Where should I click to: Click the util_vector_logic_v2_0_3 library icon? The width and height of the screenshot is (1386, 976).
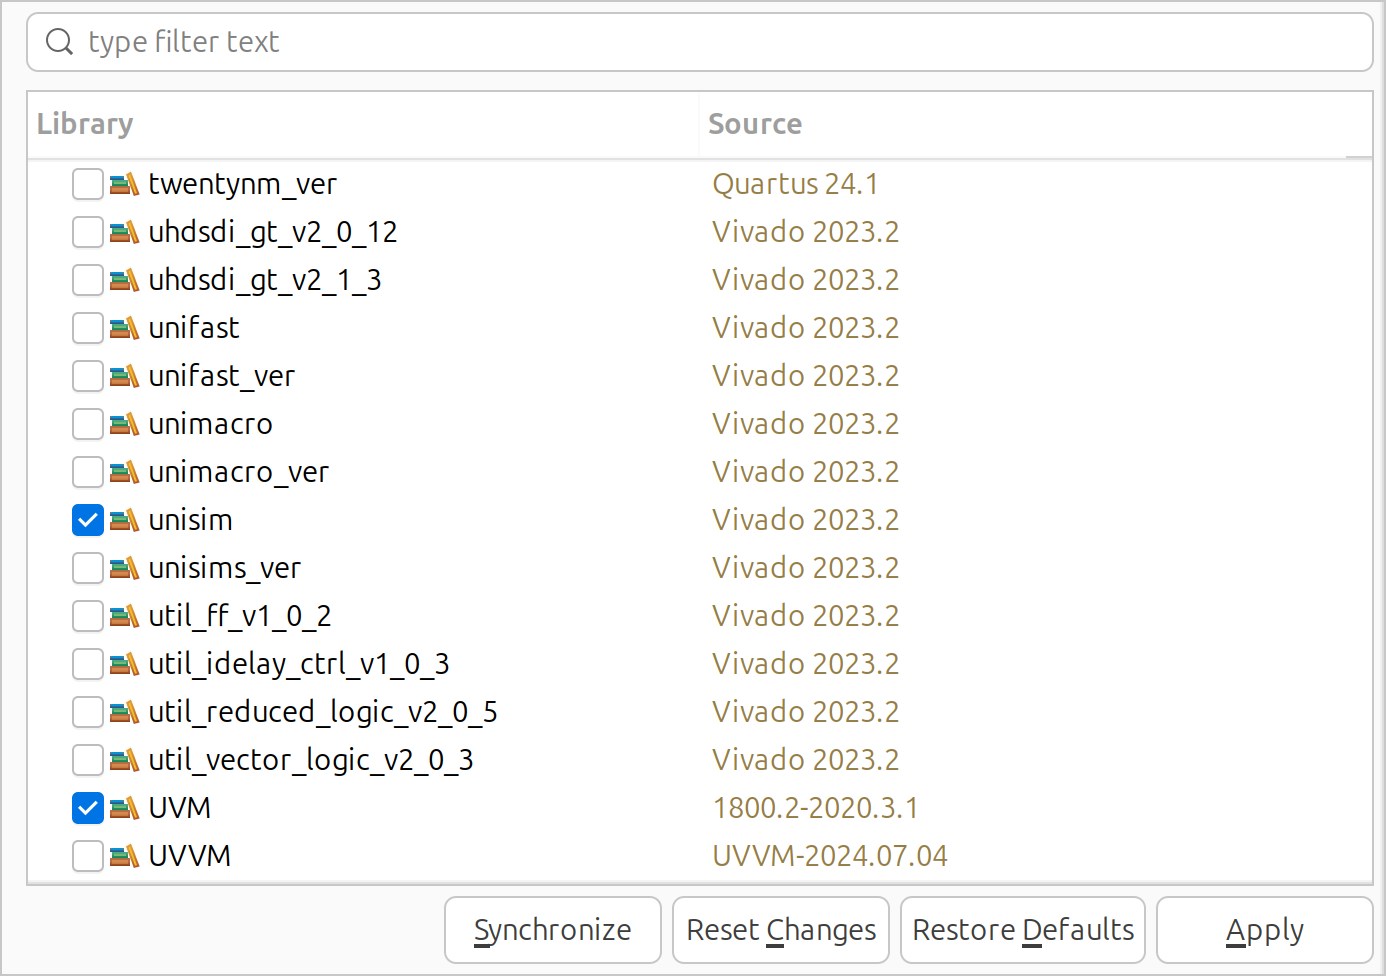tap(124, 760)
